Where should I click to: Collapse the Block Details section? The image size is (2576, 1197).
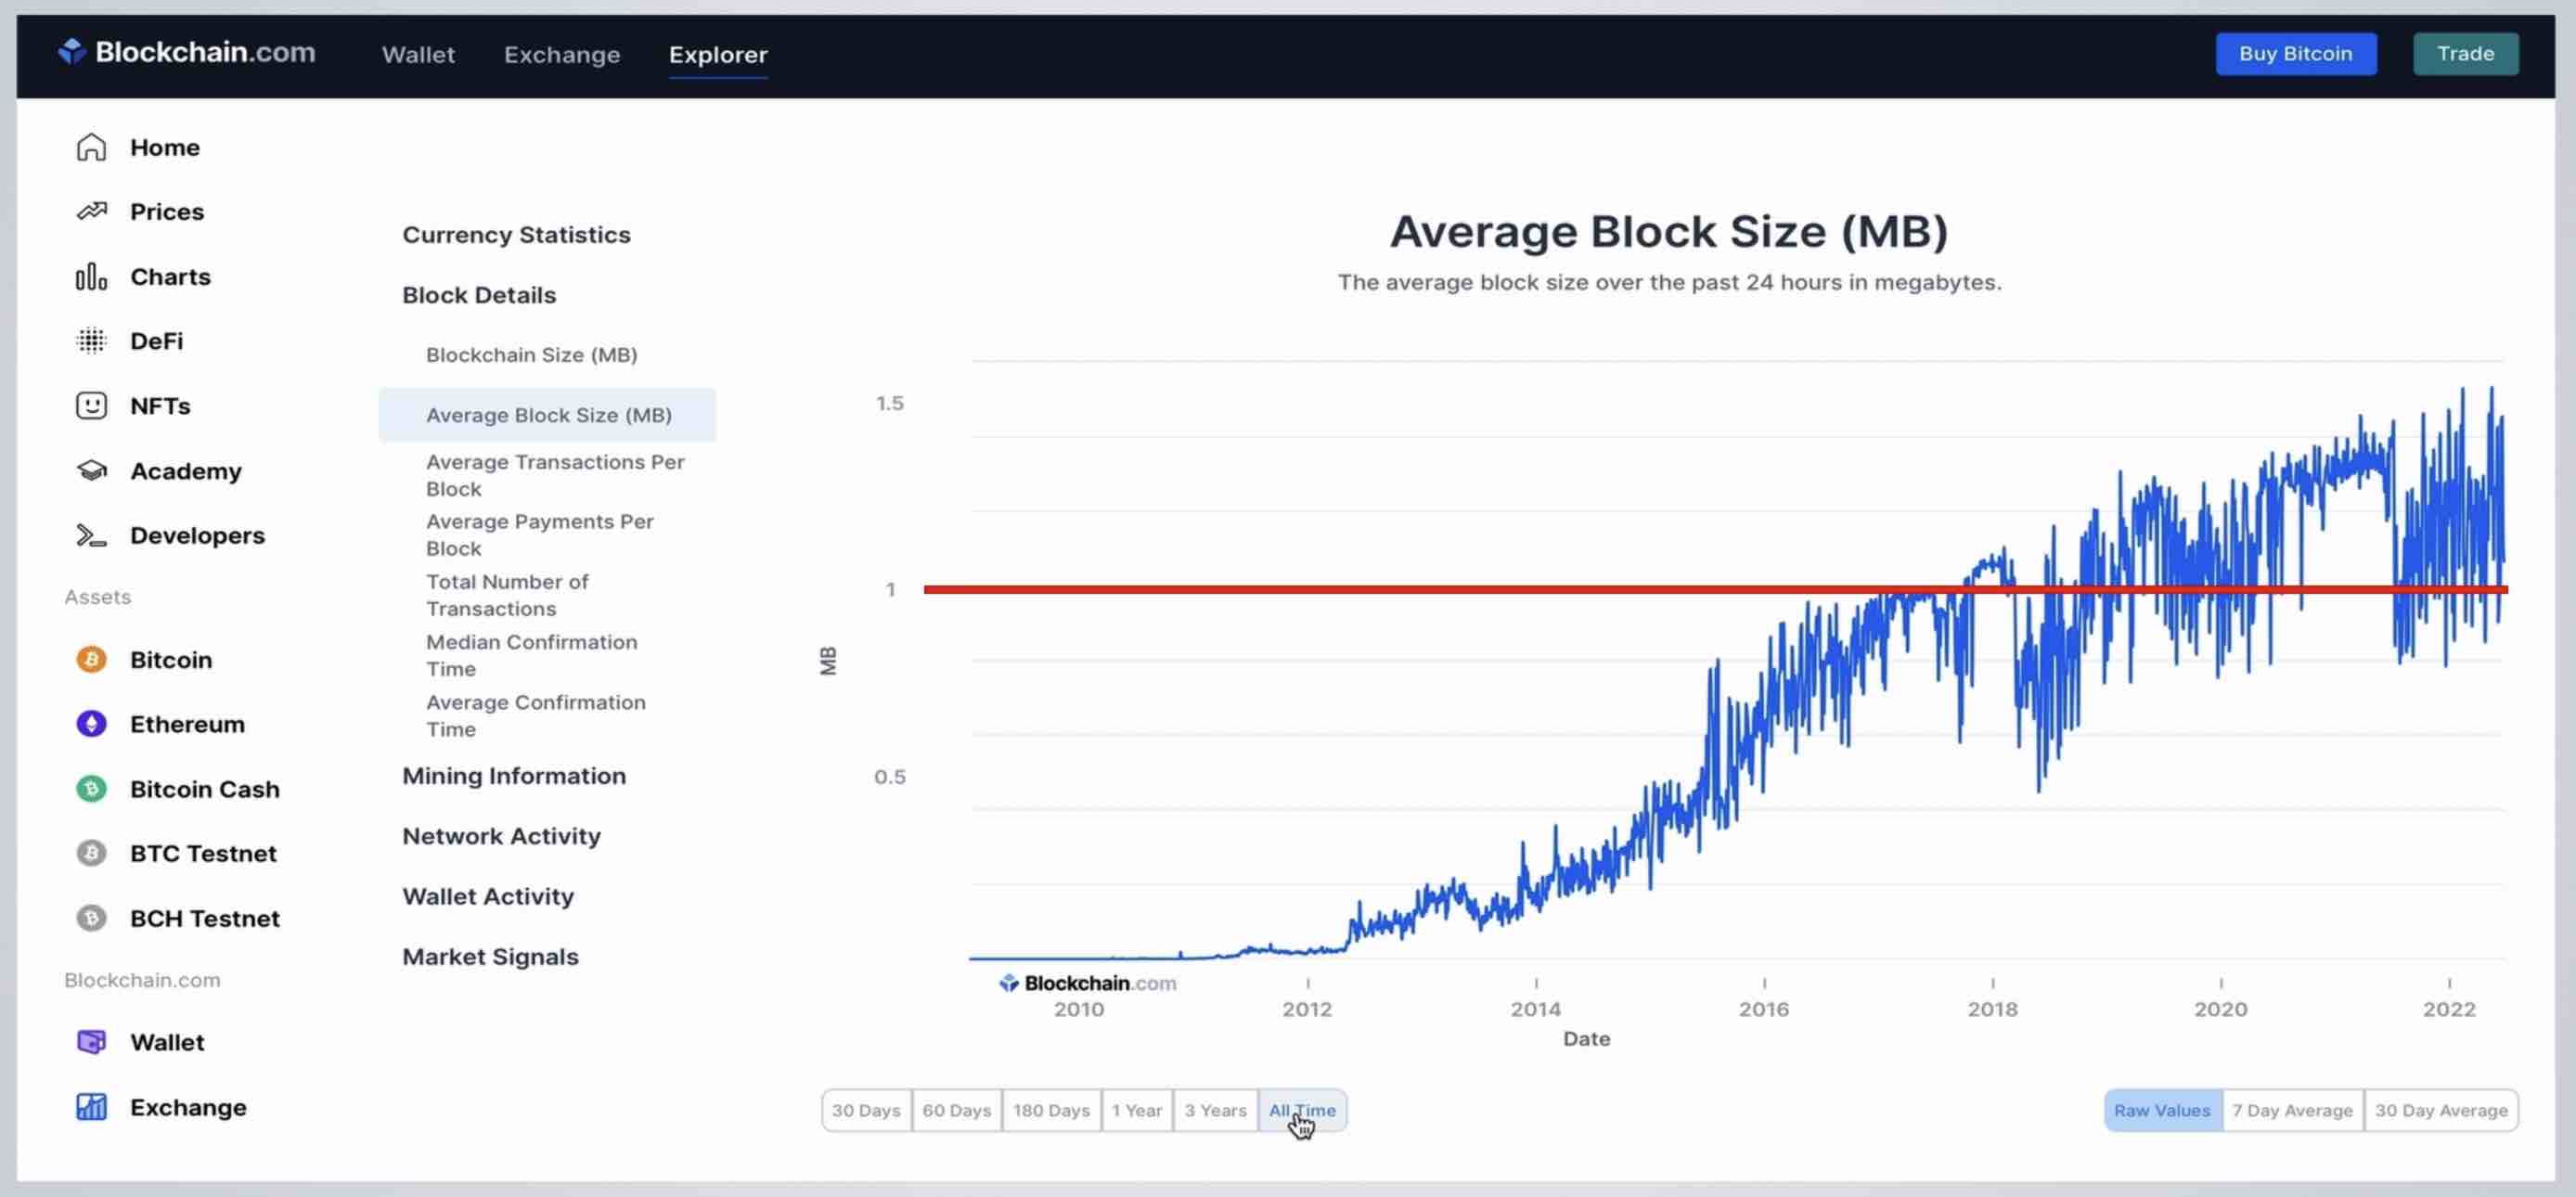tap(479, 295)
